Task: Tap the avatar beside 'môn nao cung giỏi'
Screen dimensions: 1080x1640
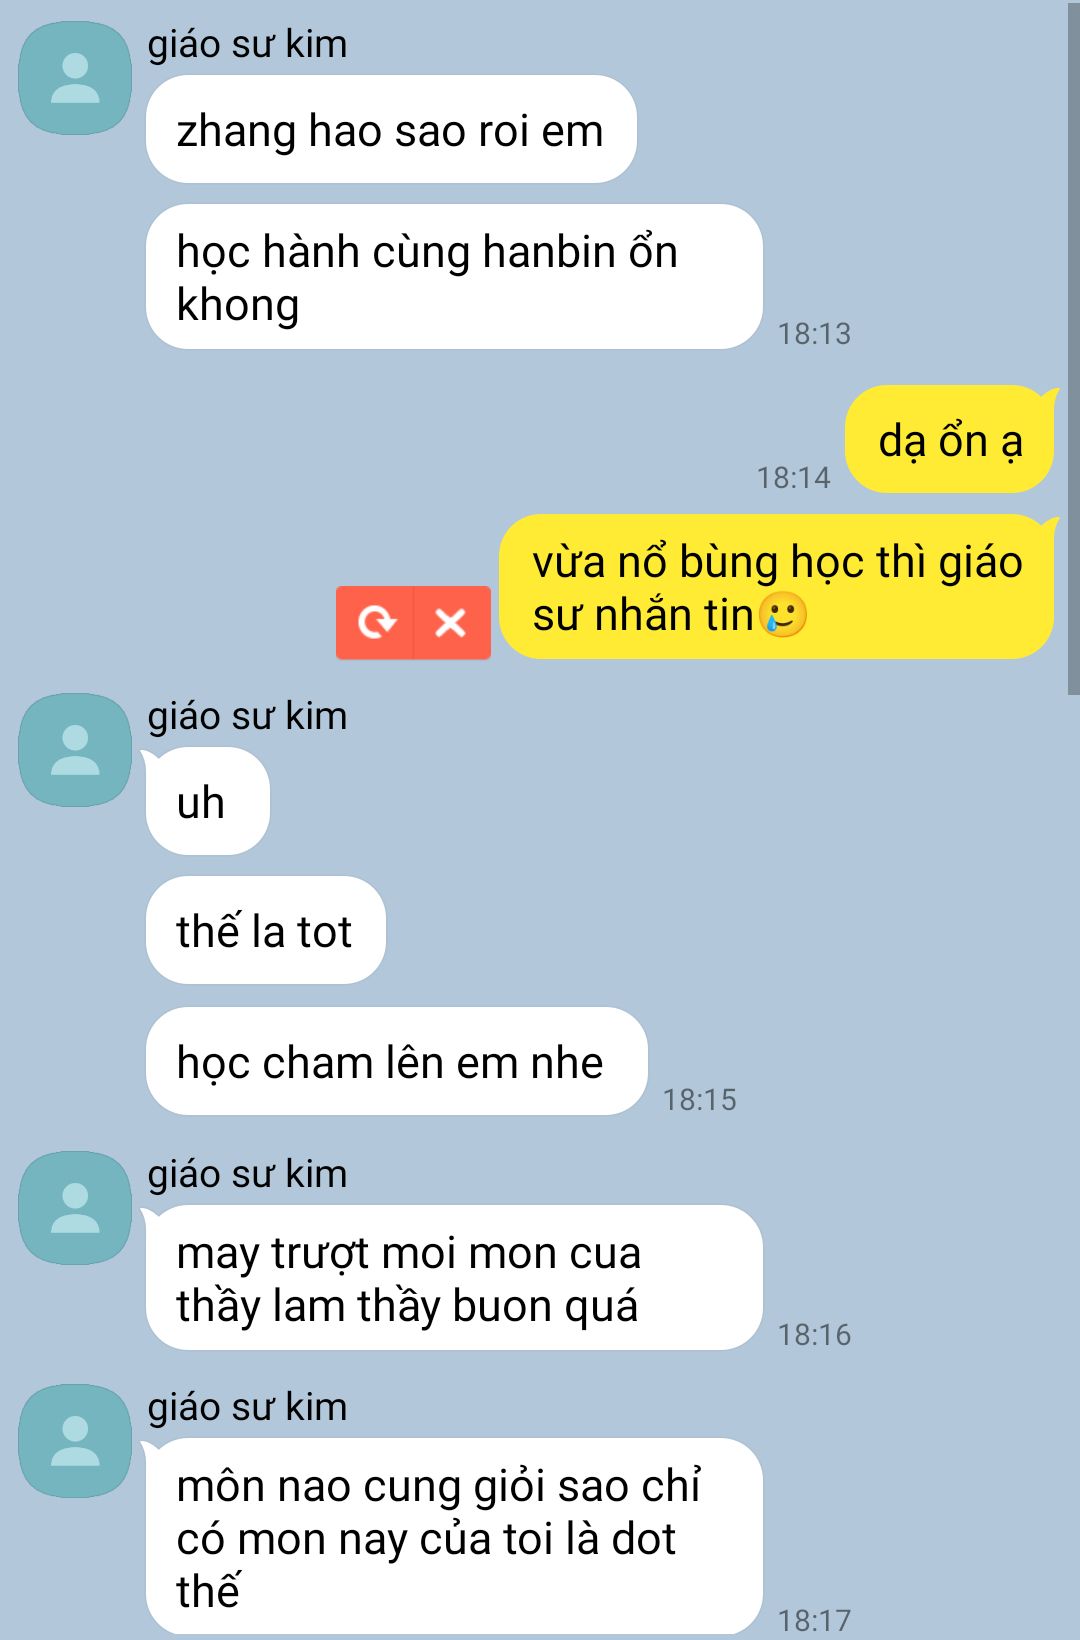Action: (x=75, y=1441)
